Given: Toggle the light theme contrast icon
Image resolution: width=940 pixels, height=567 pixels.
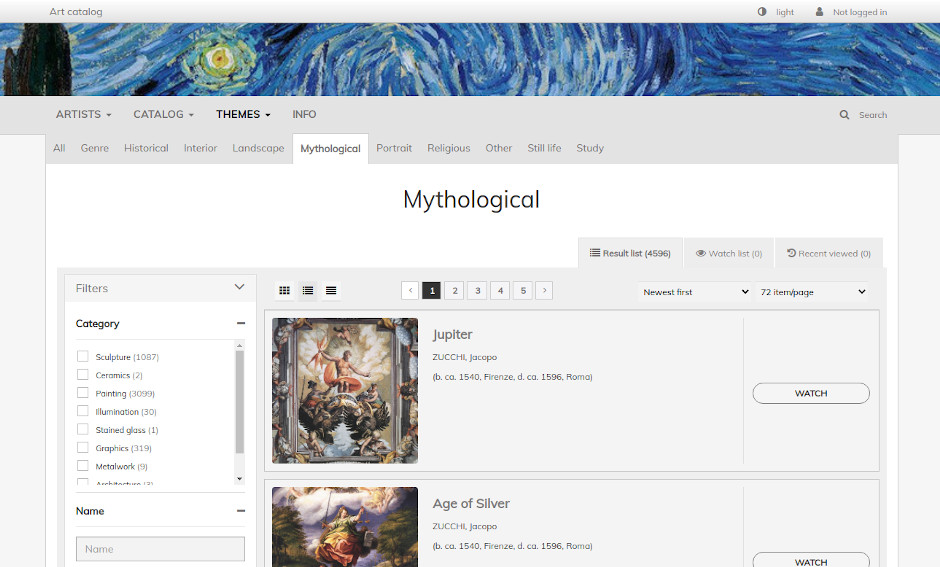Looking at the screenshot, I should click(x=762, y=12).
